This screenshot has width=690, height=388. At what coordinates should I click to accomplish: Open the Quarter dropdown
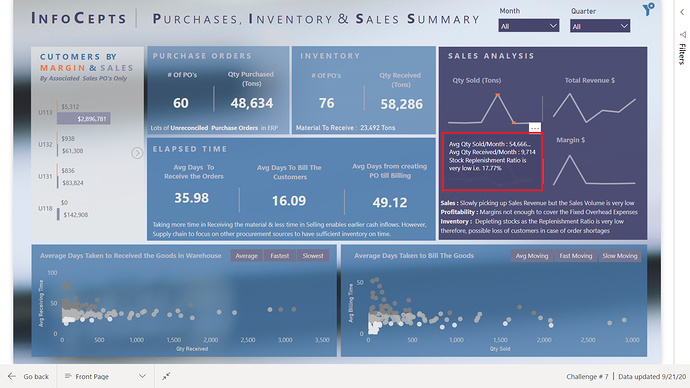point(600,26)
